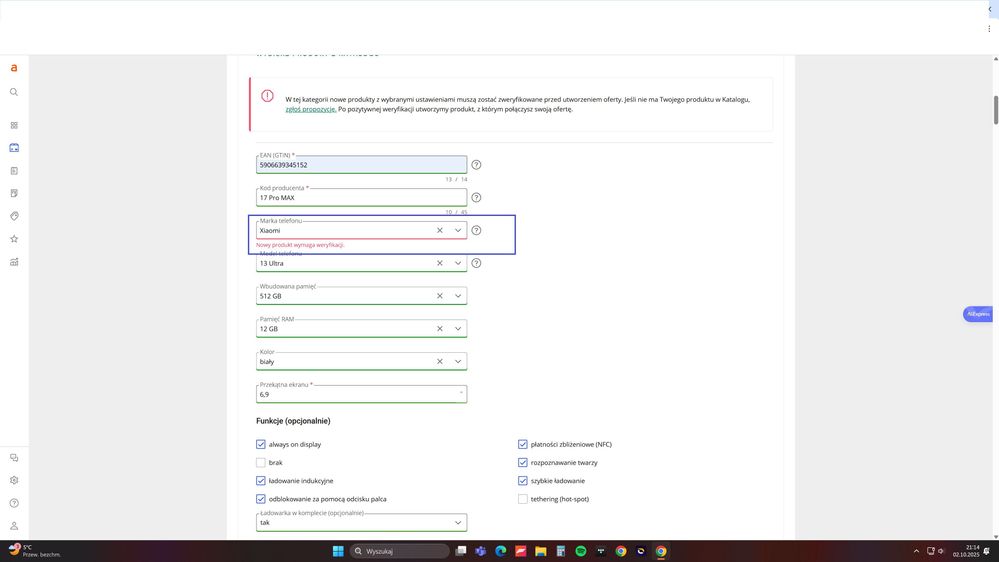Image resolution: width=999 pixels, height=562 pixels.
Task: Click the Przekątna ekranu input field
Action: 355,394
